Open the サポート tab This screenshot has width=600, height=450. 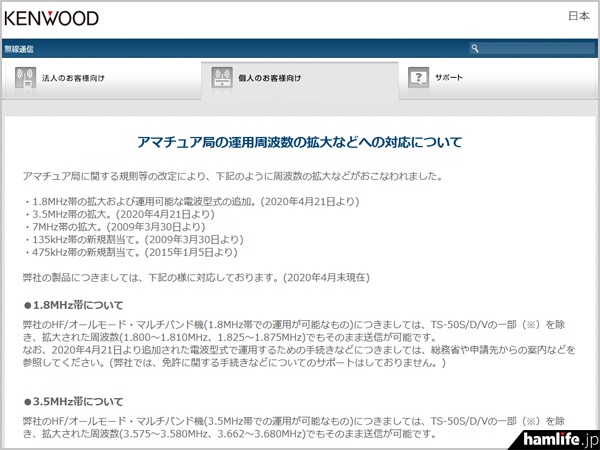449,77
